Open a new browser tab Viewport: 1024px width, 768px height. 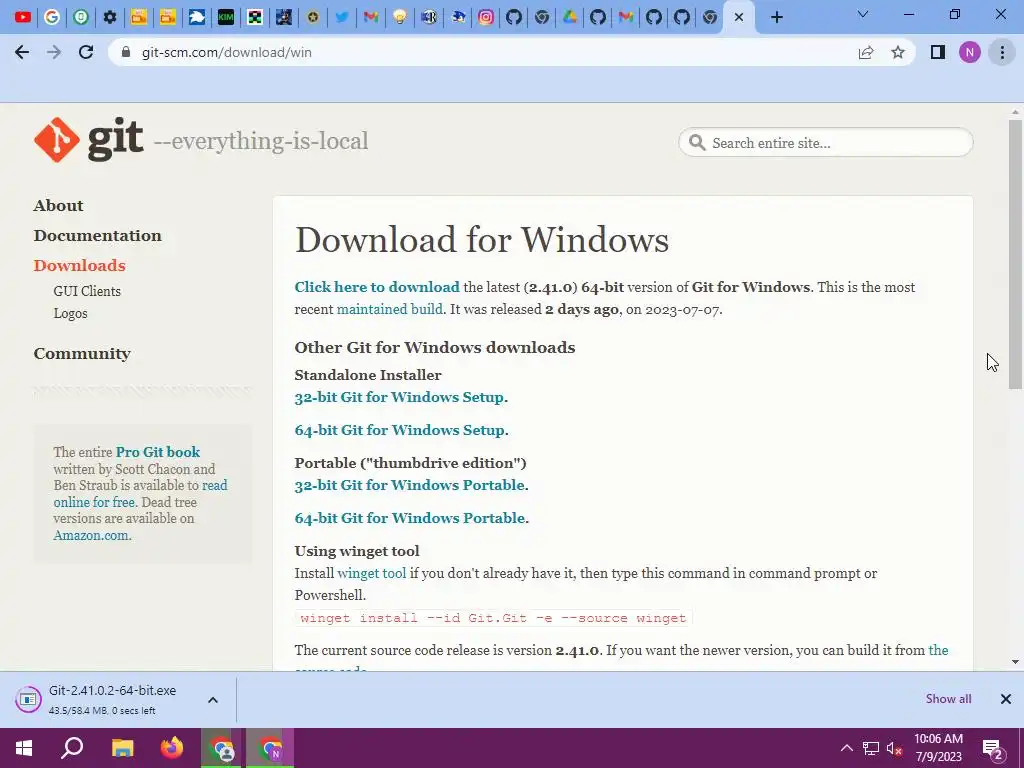776,18
